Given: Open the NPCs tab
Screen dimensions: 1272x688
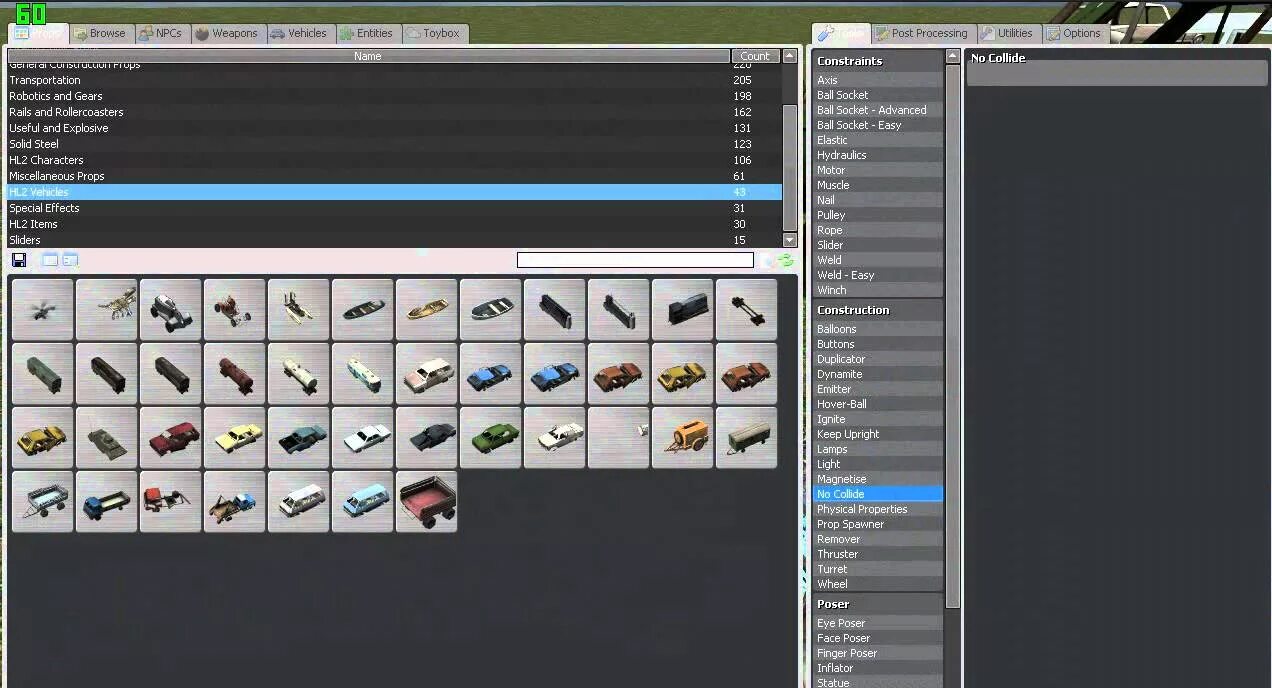Looking at the screenshot, I should coord(161,33).
